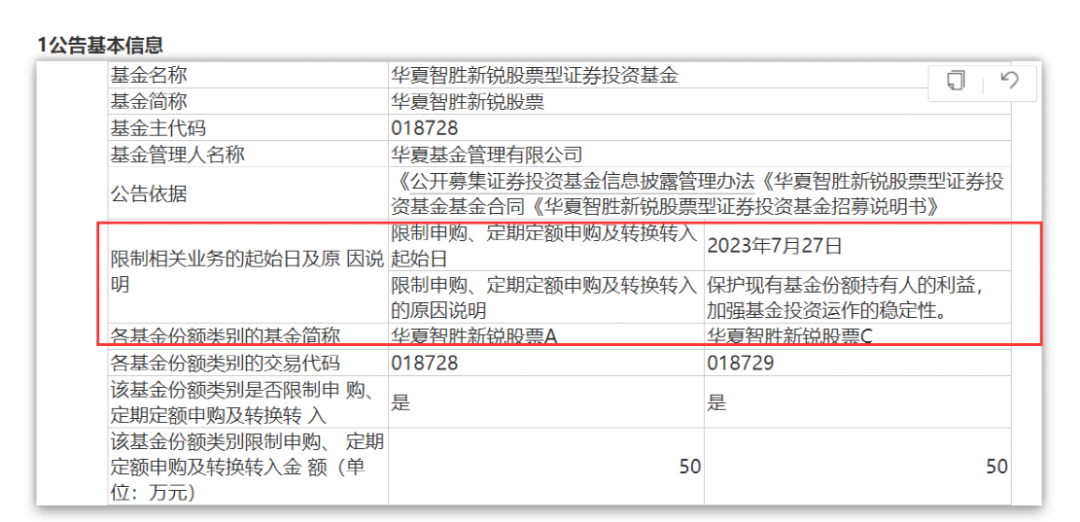Click the copy icon above the table
This screenshot has width=1080, height=522.
tap(956, 81)
